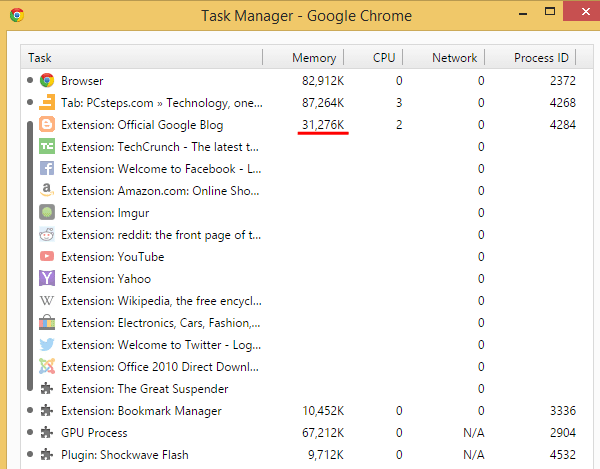Select the Browser task row
This screenshot has height=469, width=600.
pyautogui.click(x=306, y=81)
